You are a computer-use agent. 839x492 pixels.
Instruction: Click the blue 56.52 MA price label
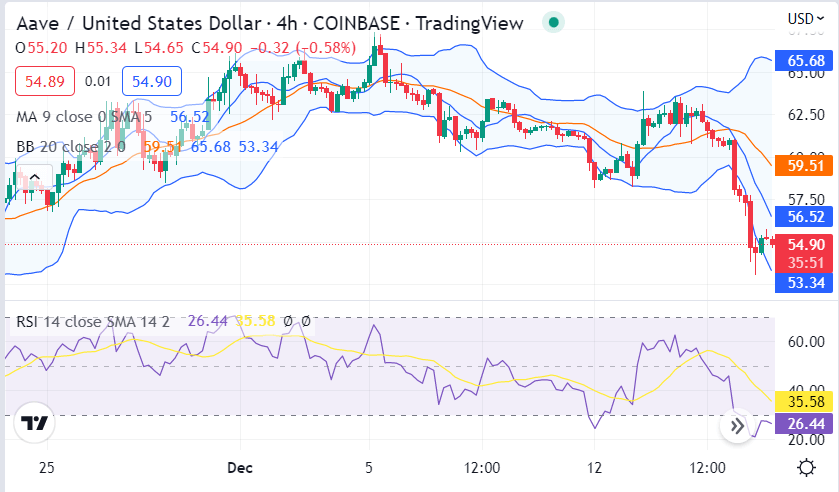pos(804,217)
